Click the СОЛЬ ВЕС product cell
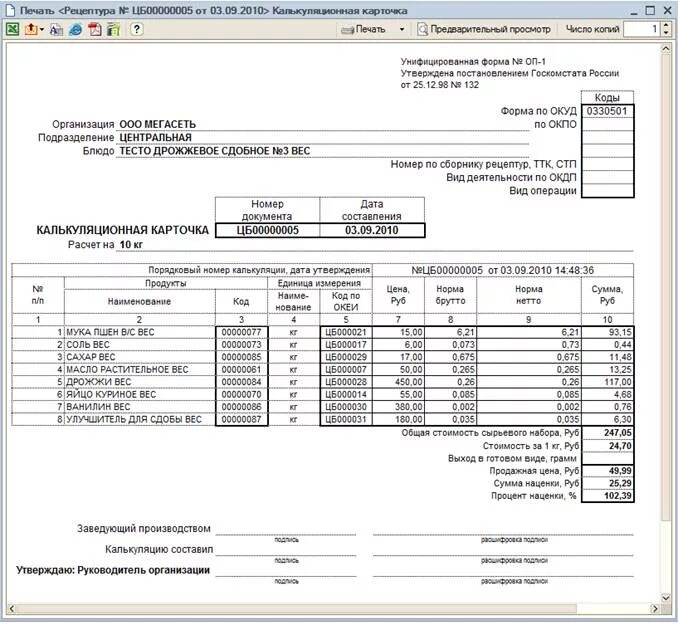 point(140,345)
